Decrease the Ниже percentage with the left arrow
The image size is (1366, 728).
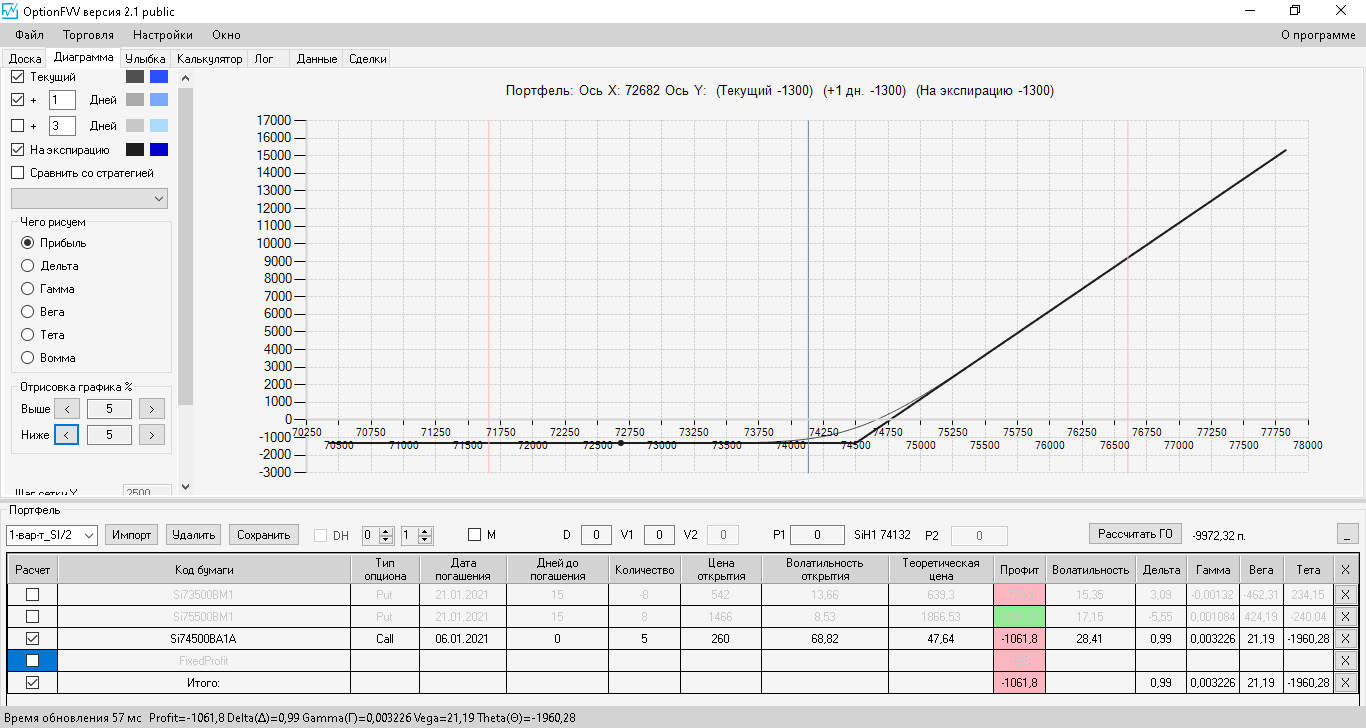click(66, 435)
